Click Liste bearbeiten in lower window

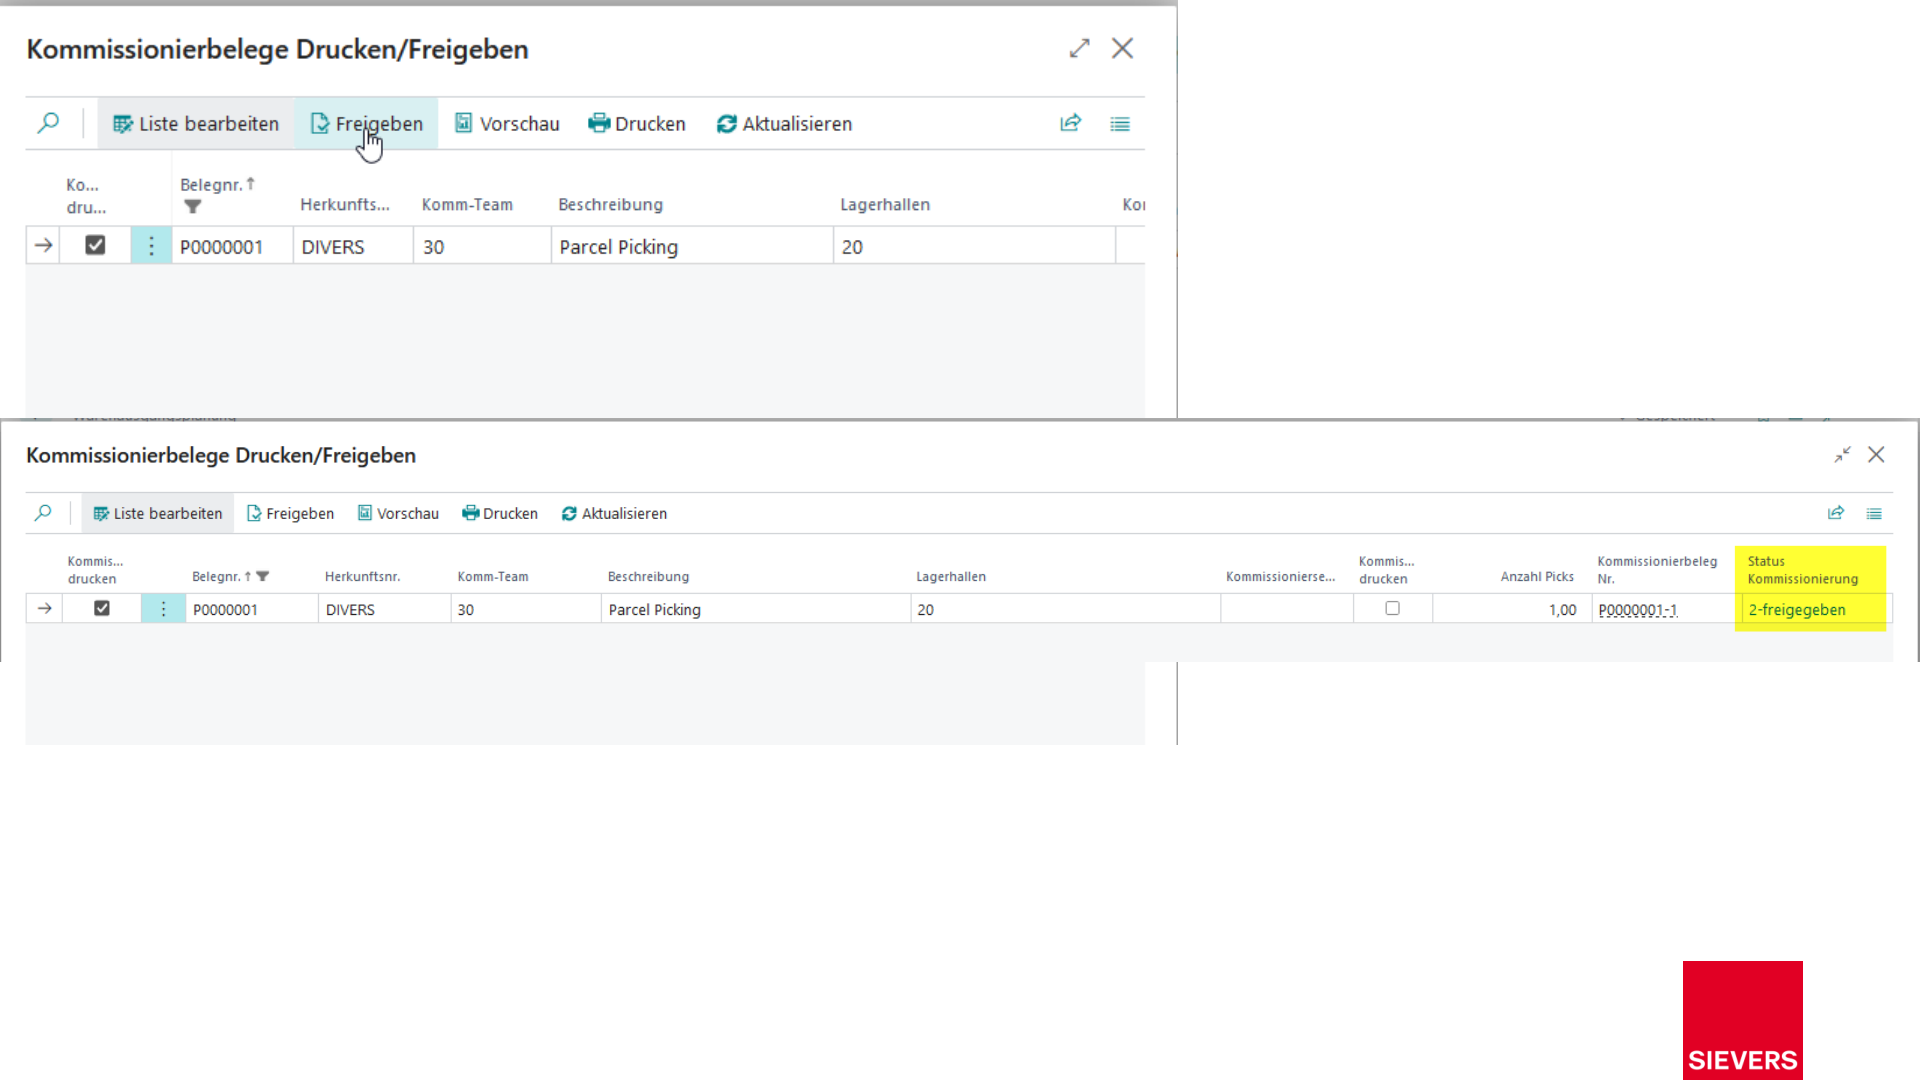(158, 513)
